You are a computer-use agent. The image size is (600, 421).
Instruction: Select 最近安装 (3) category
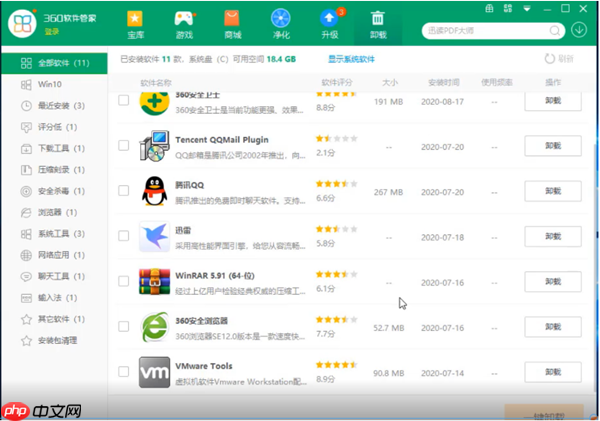coord(54,106)
